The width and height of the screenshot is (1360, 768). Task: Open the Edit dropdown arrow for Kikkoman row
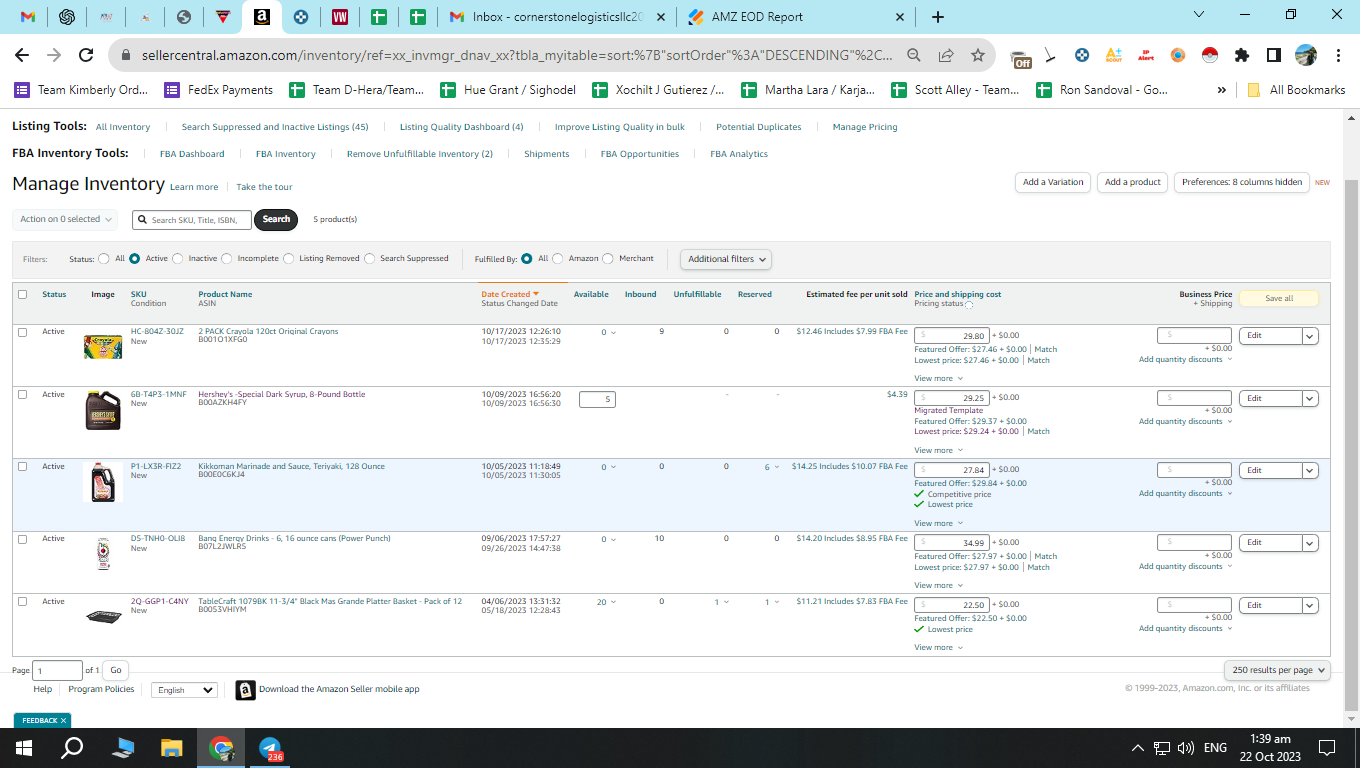click(x=1310, y=470)
